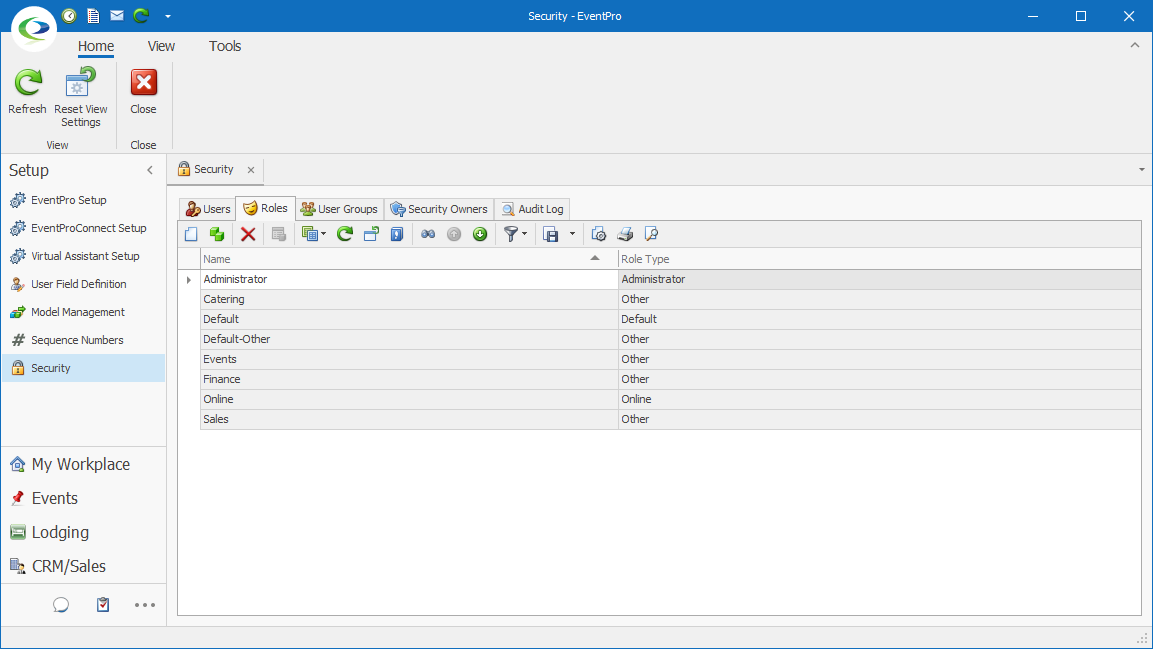Switch to the View ribbon tab
1153x649 pixels.
[161, 46]
